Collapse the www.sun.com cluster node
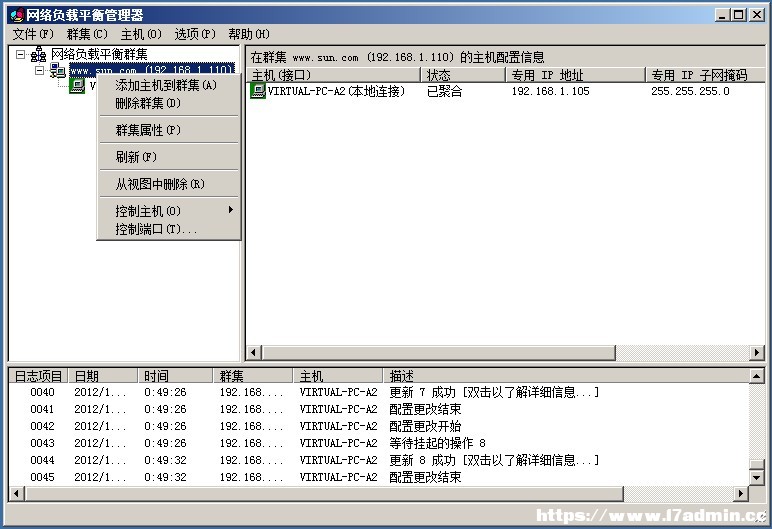The image size is (772, 529). point(40,70)
